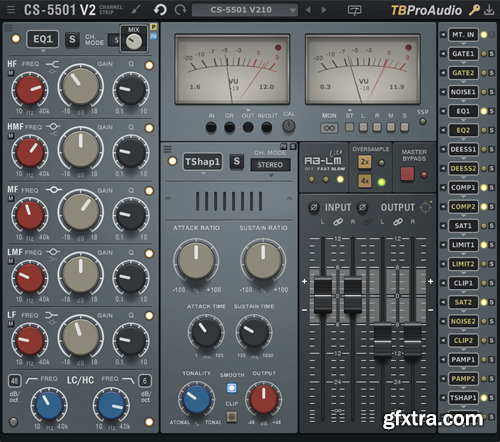
Task: Toggle the LMF band enable LED
Action: tap(149, 253)
